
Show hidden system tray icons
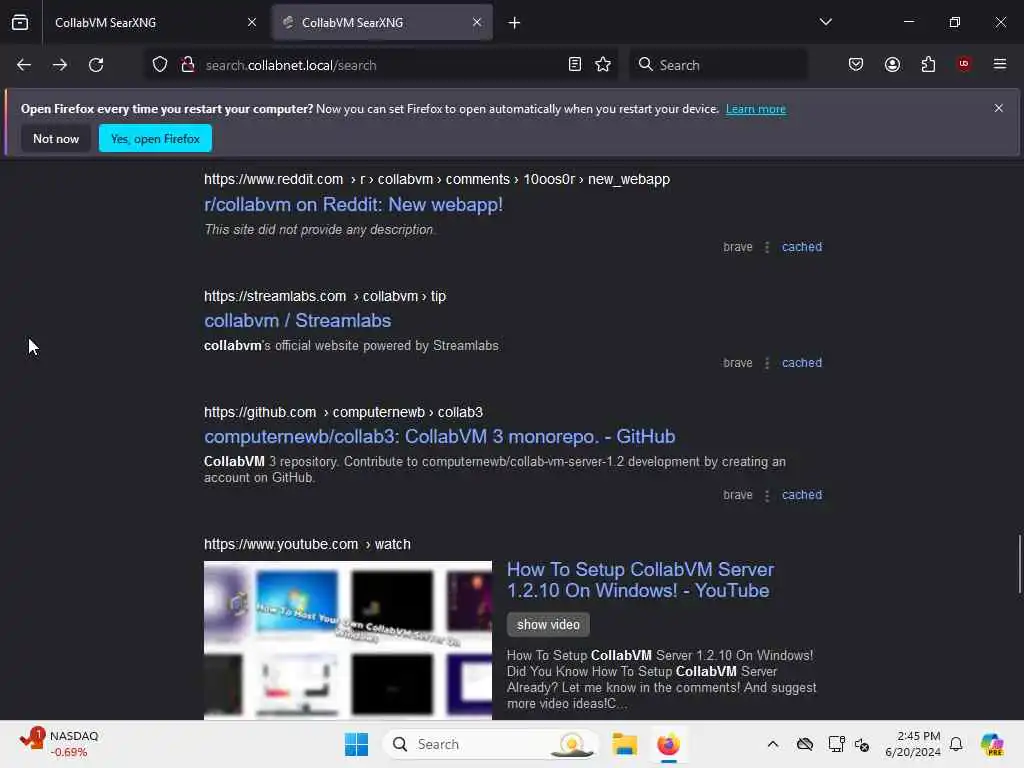click(773, 744)
